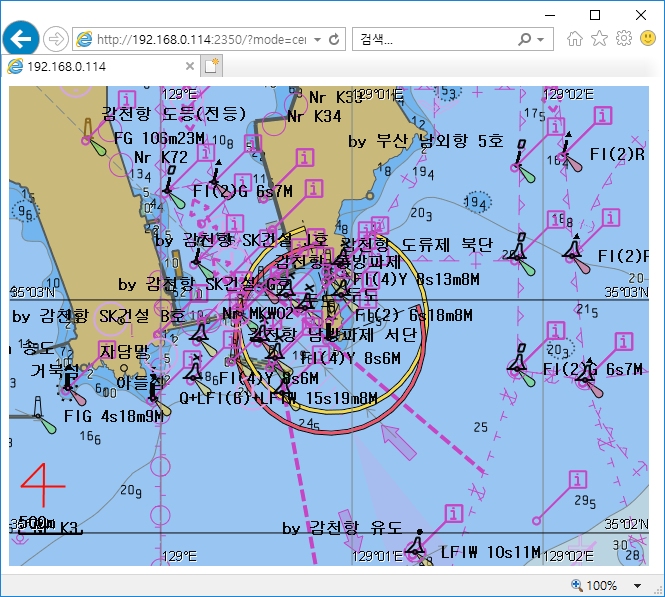Click the info icon beside LFlW 10s11M
Image resolution: width=665 pixels, height=597 pixels.
[x=453, y=513]
